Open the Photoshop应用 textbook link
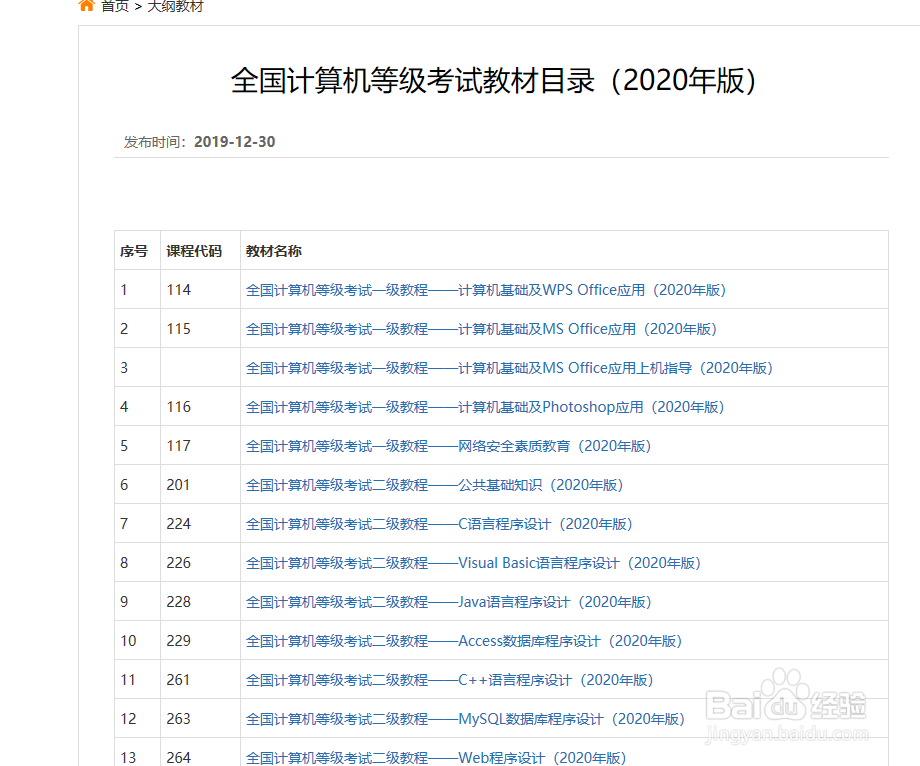920x766 pixels. [x=485, y=407]
